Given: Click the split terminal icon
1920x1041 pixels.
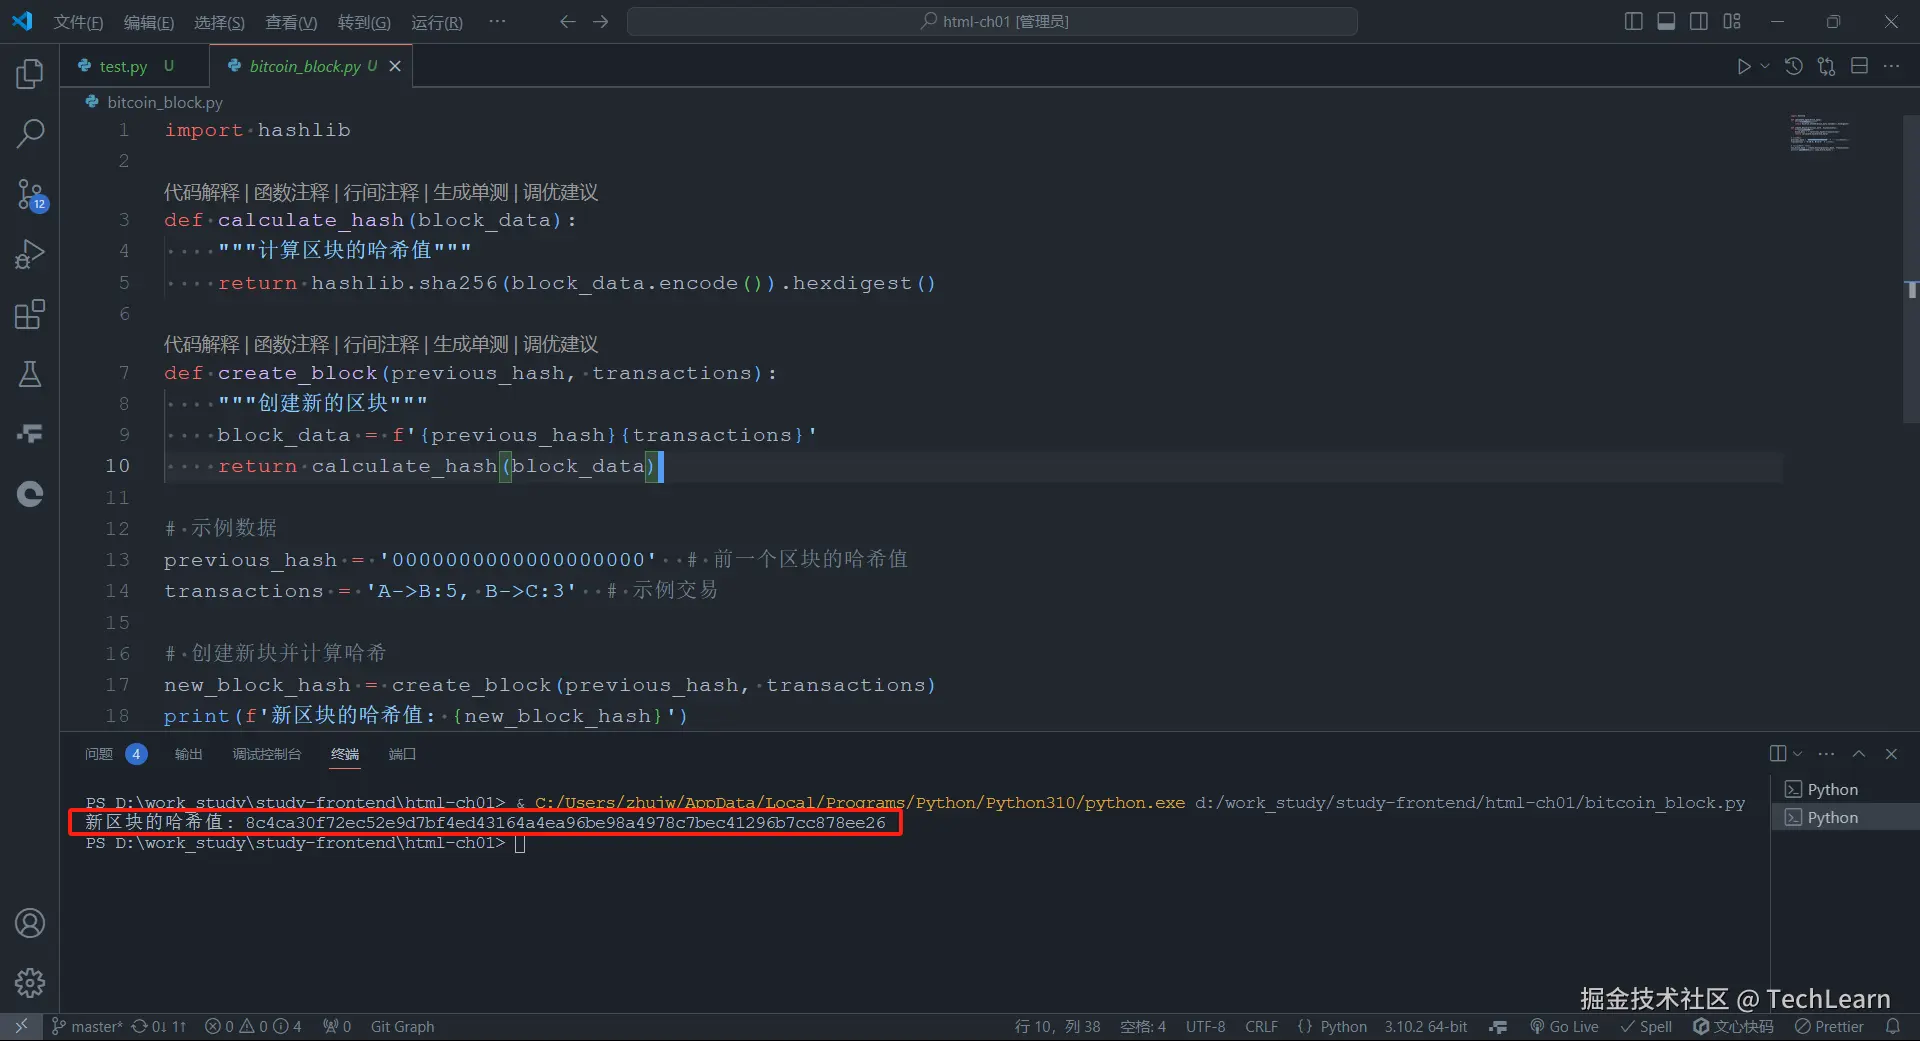Looking at the screenshot, I should [x=1778, y=754].
